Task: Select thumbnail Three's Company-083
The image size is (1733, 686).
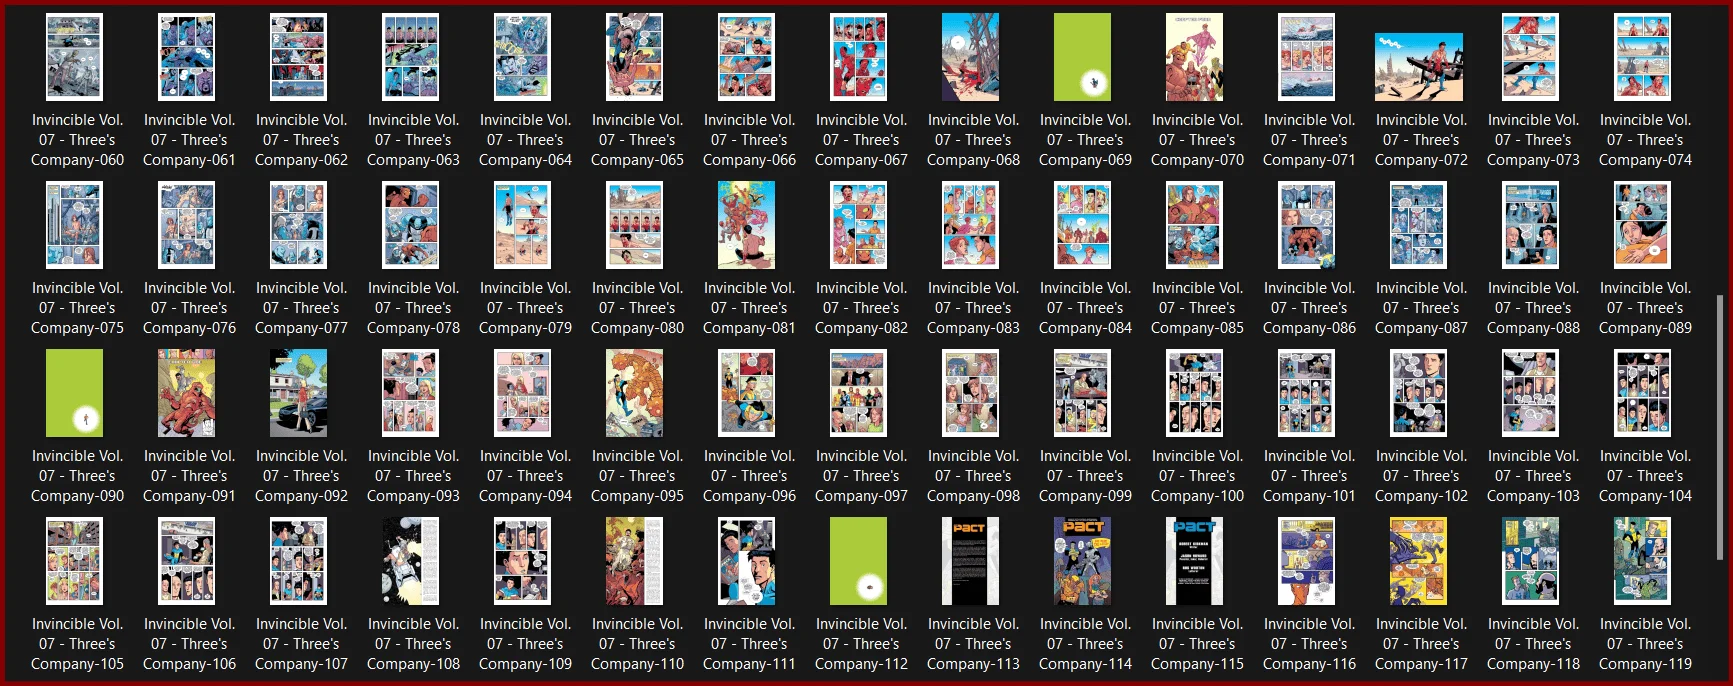Action: (x=970, y=225)
